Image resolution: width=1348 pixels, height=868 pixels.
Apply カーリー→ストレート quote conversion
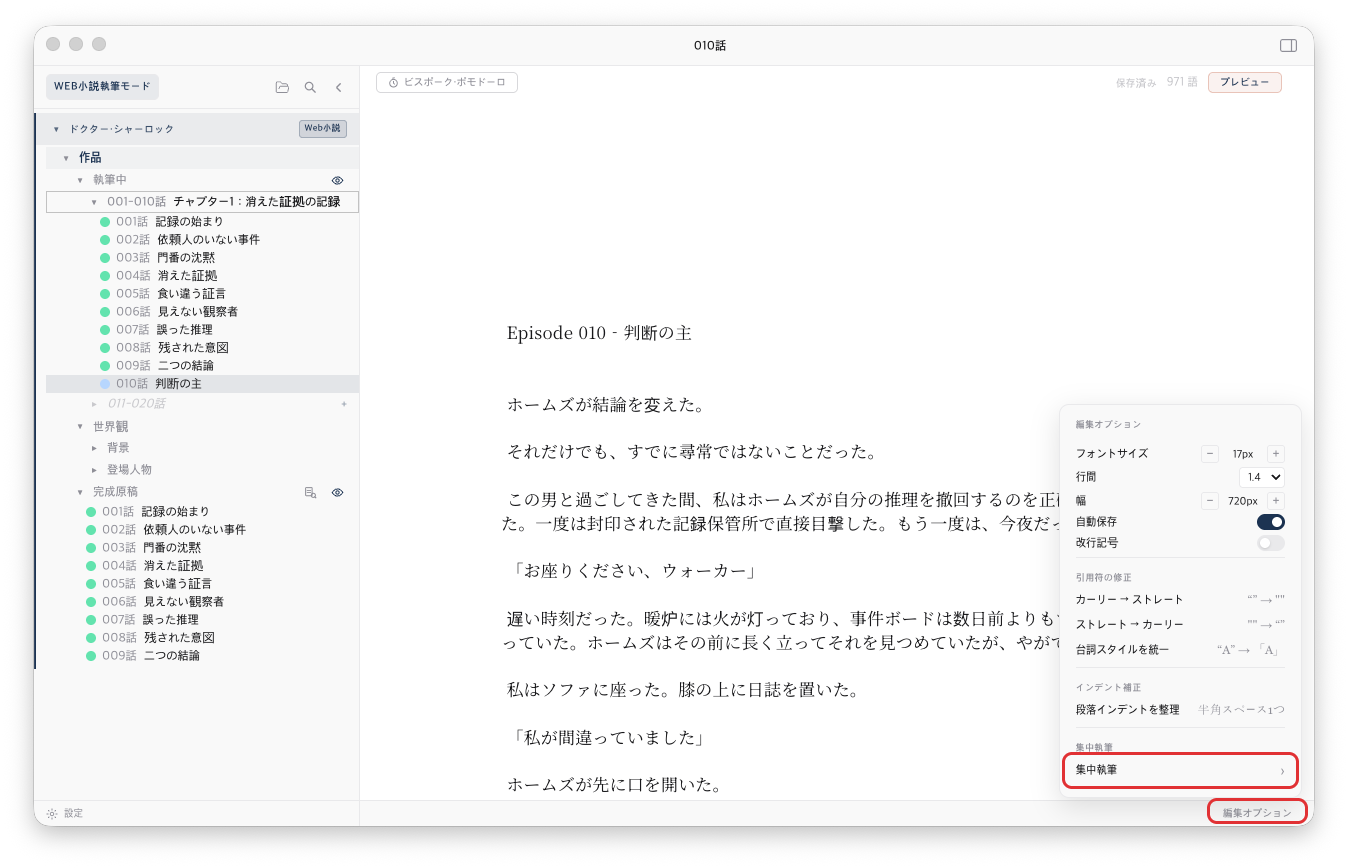coord(1180,599)
